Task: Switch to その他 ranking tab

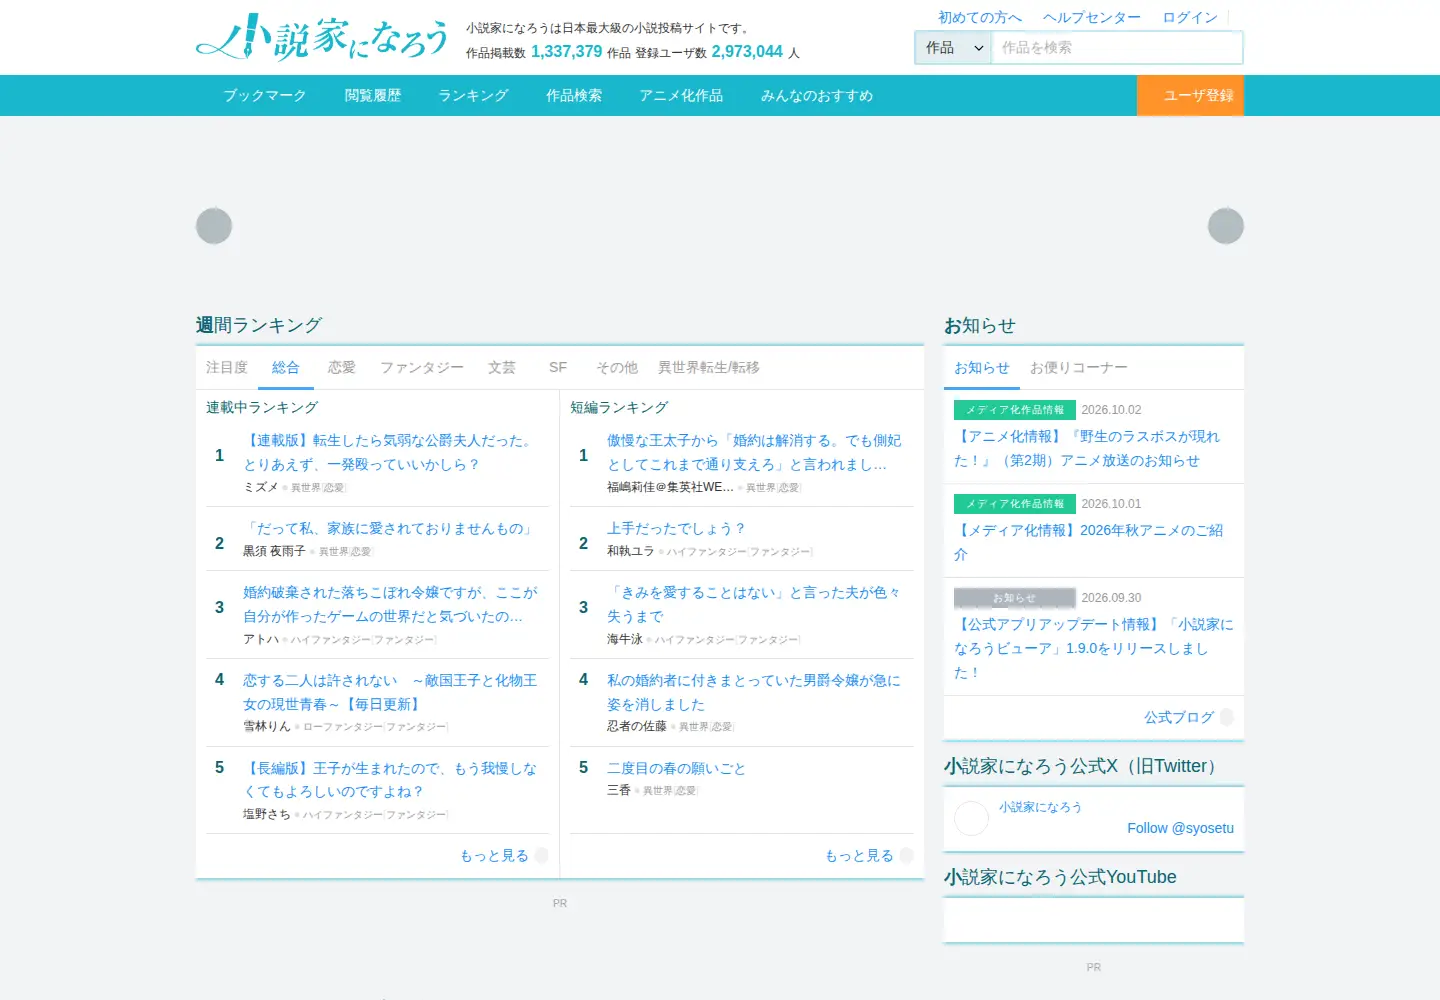Action: (x=617, y=367)
